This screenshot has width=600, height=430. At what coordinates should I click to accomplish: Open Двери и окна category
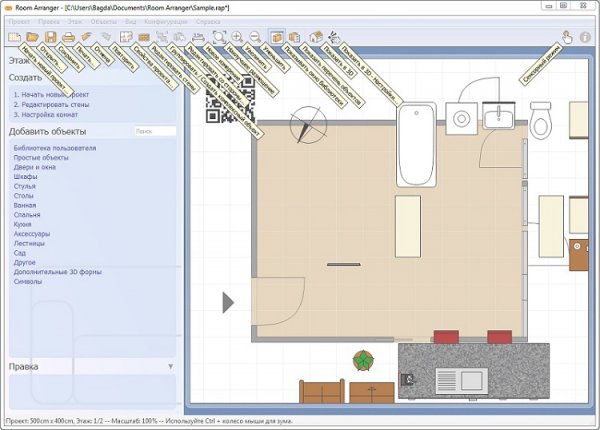[x=35, y=167]
